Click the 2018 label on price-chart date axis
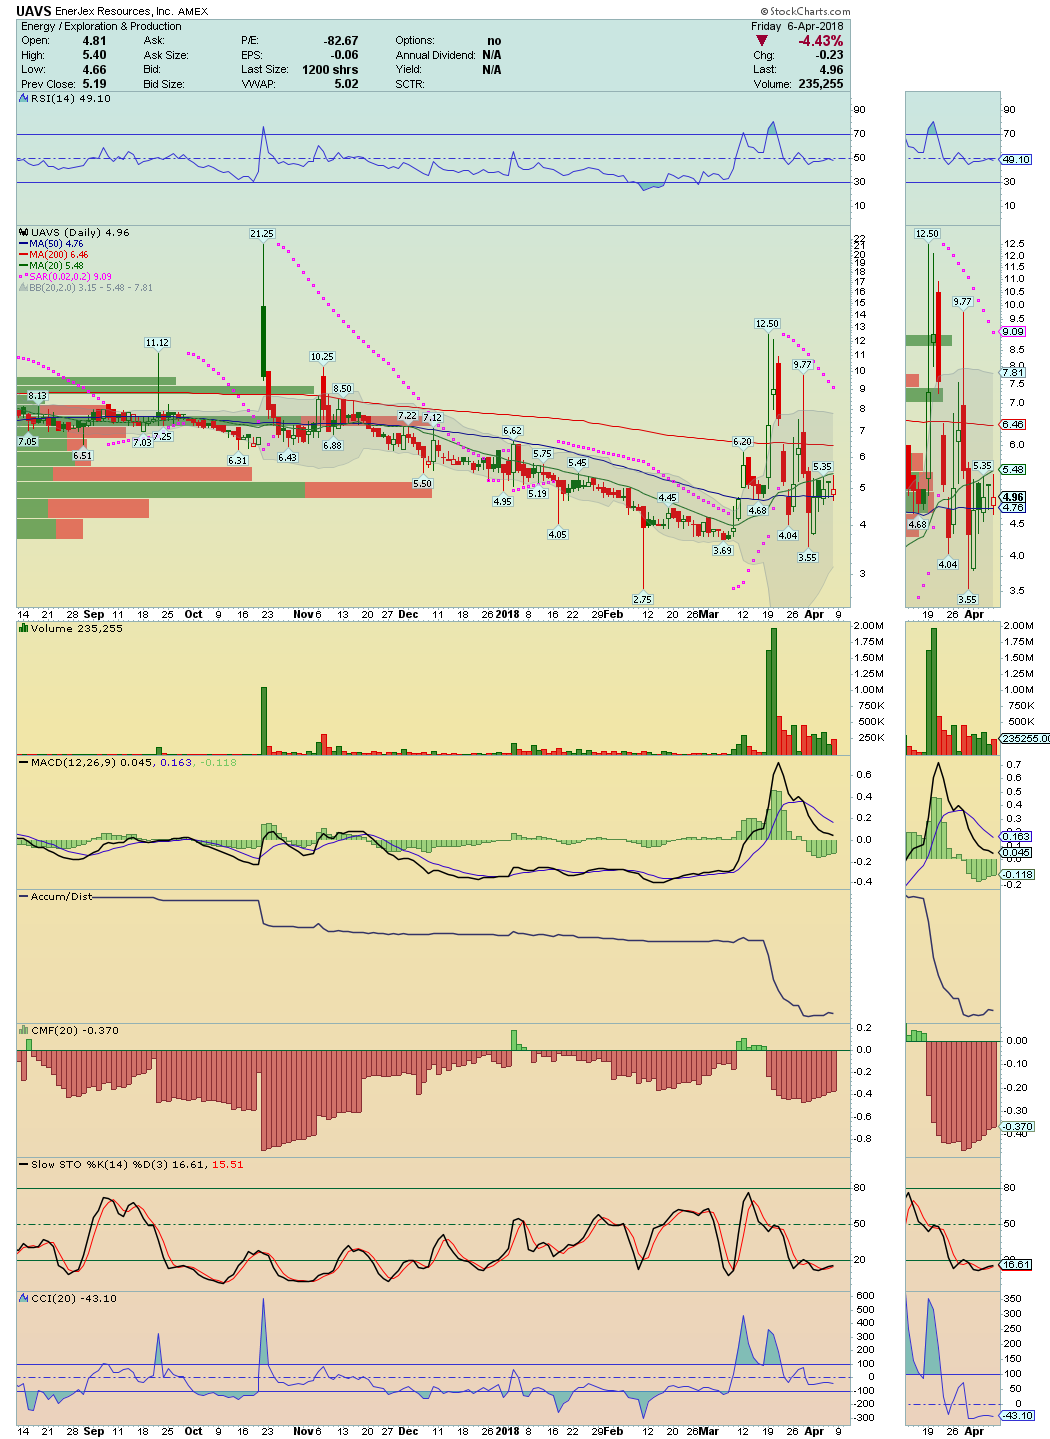1050x1439 pixels. click(509, 615)
